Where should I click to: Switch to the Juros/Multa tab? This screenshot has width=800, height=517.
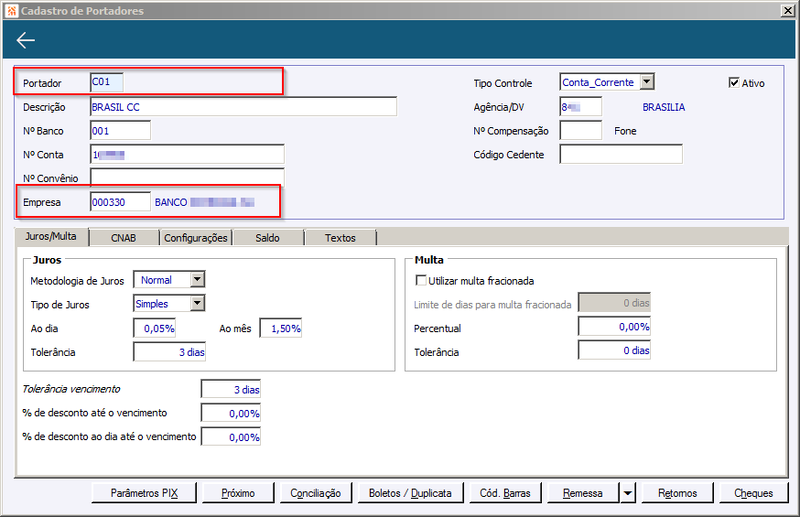coord(51,236)
